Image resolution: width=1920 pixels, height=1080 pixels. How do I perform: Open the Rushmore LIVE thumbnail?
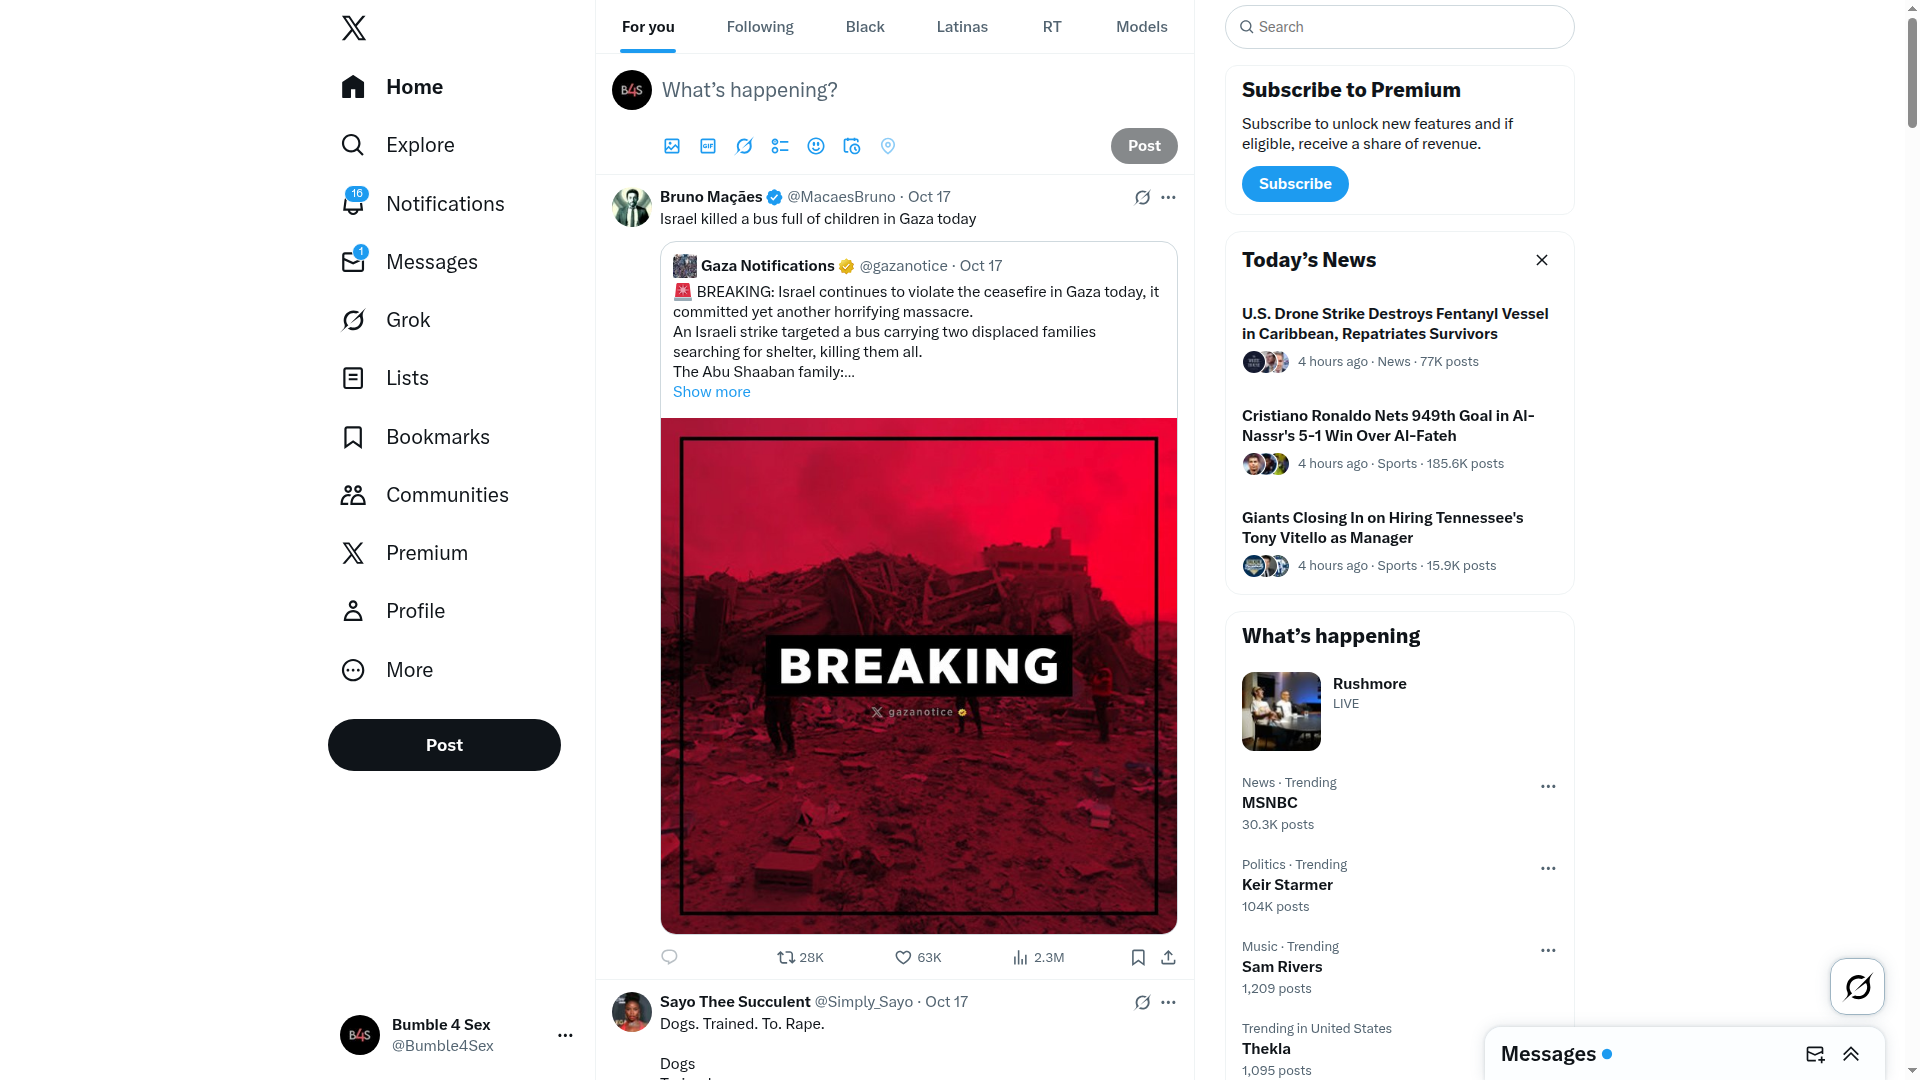point(1281,711)
